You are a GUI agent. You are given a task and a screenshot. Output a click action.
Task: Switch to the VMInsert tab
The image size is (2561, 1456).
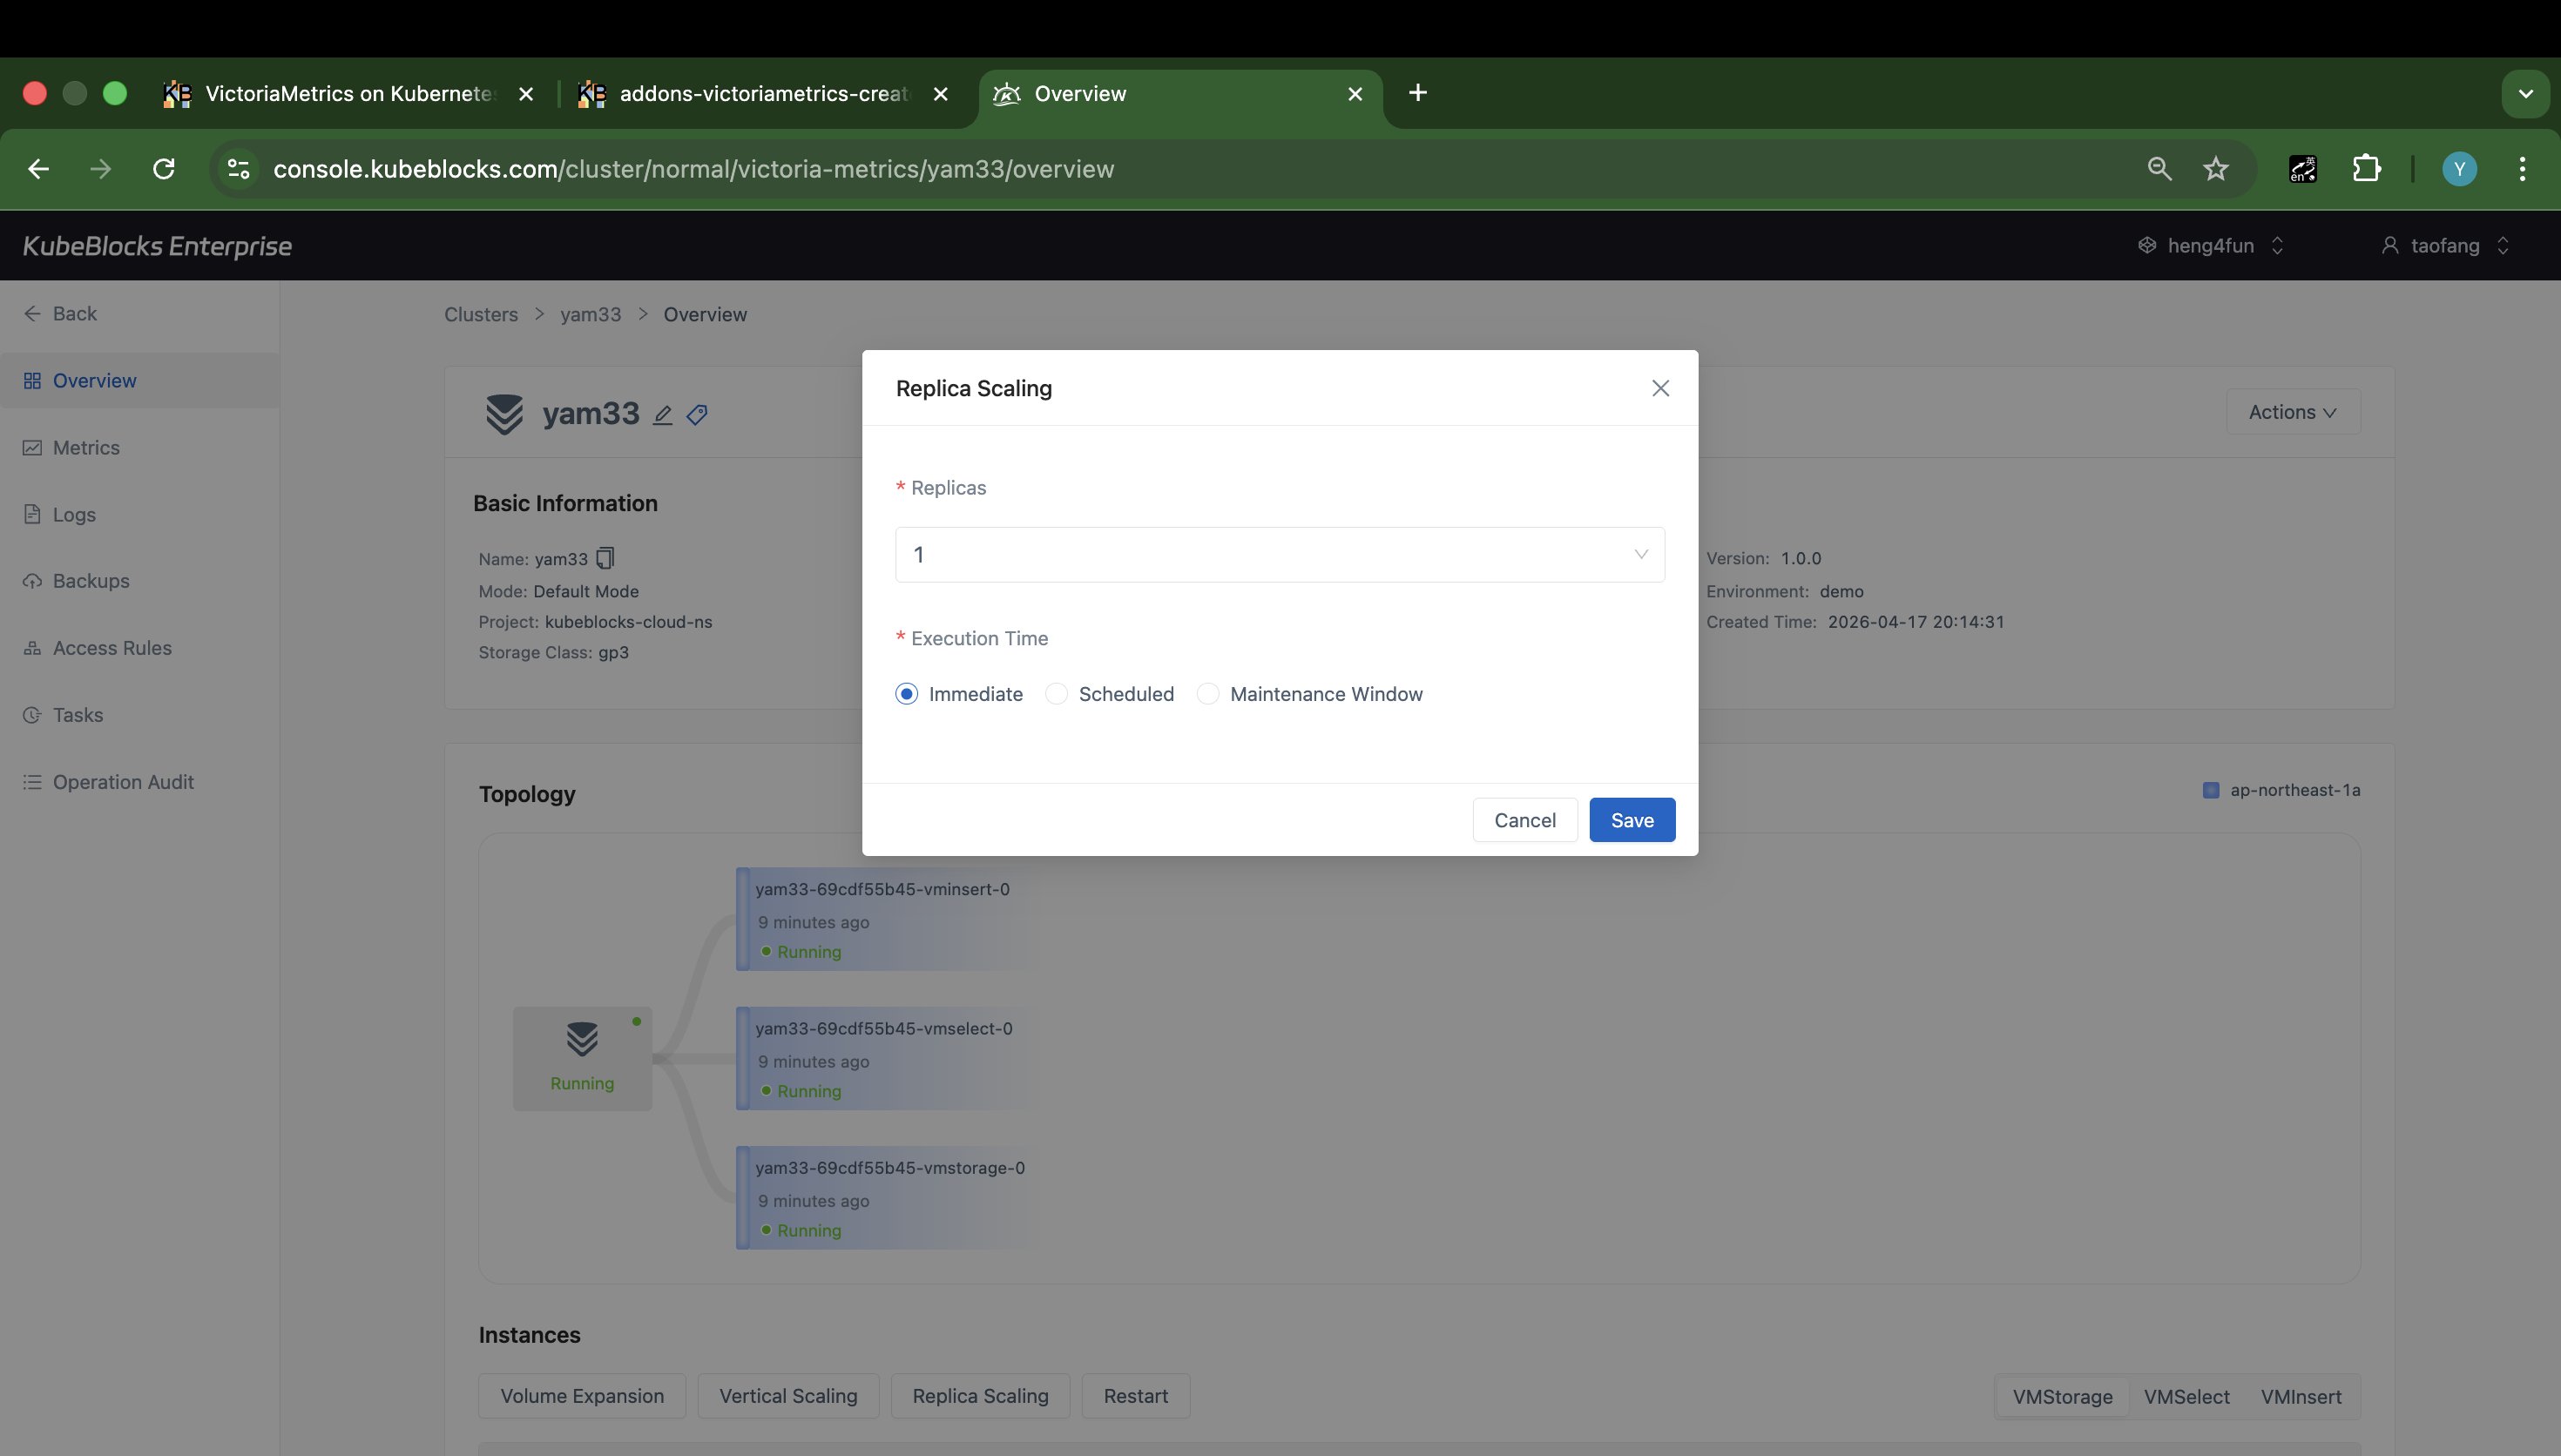pos(2301,1397)
